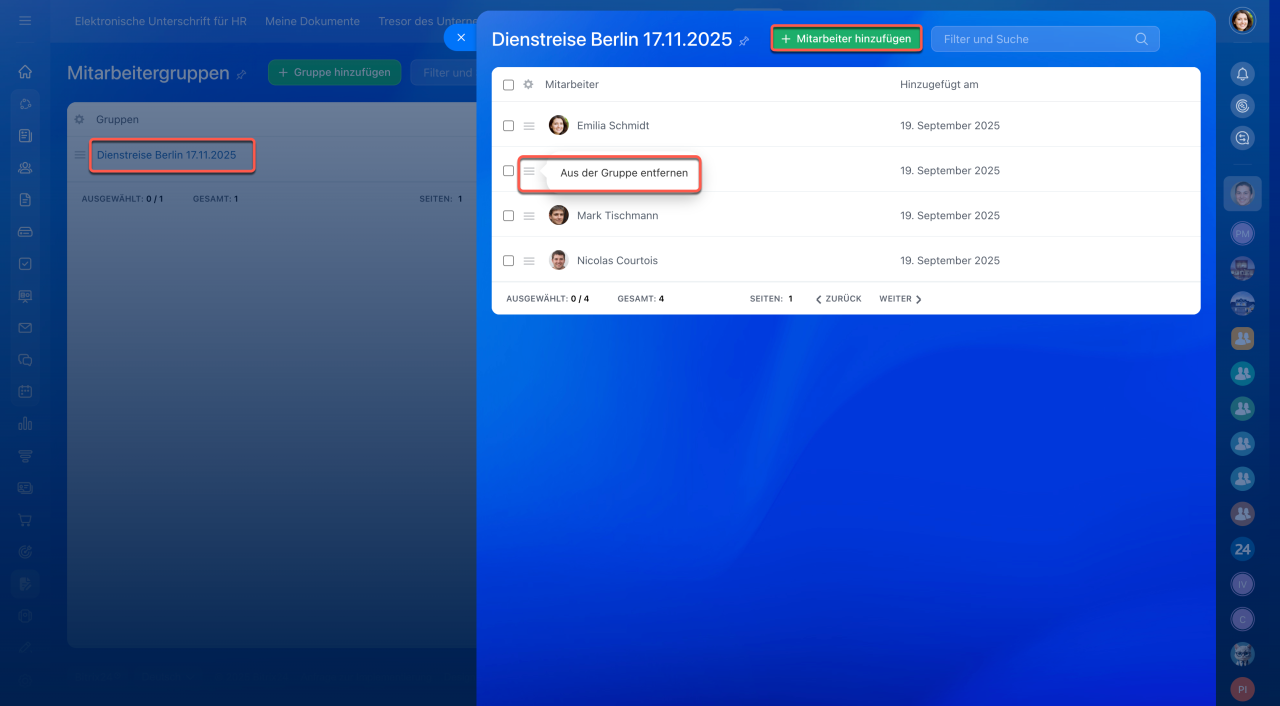Close the side panel with X button
This screenshot has height=706, width=1280.
(461, 37)
